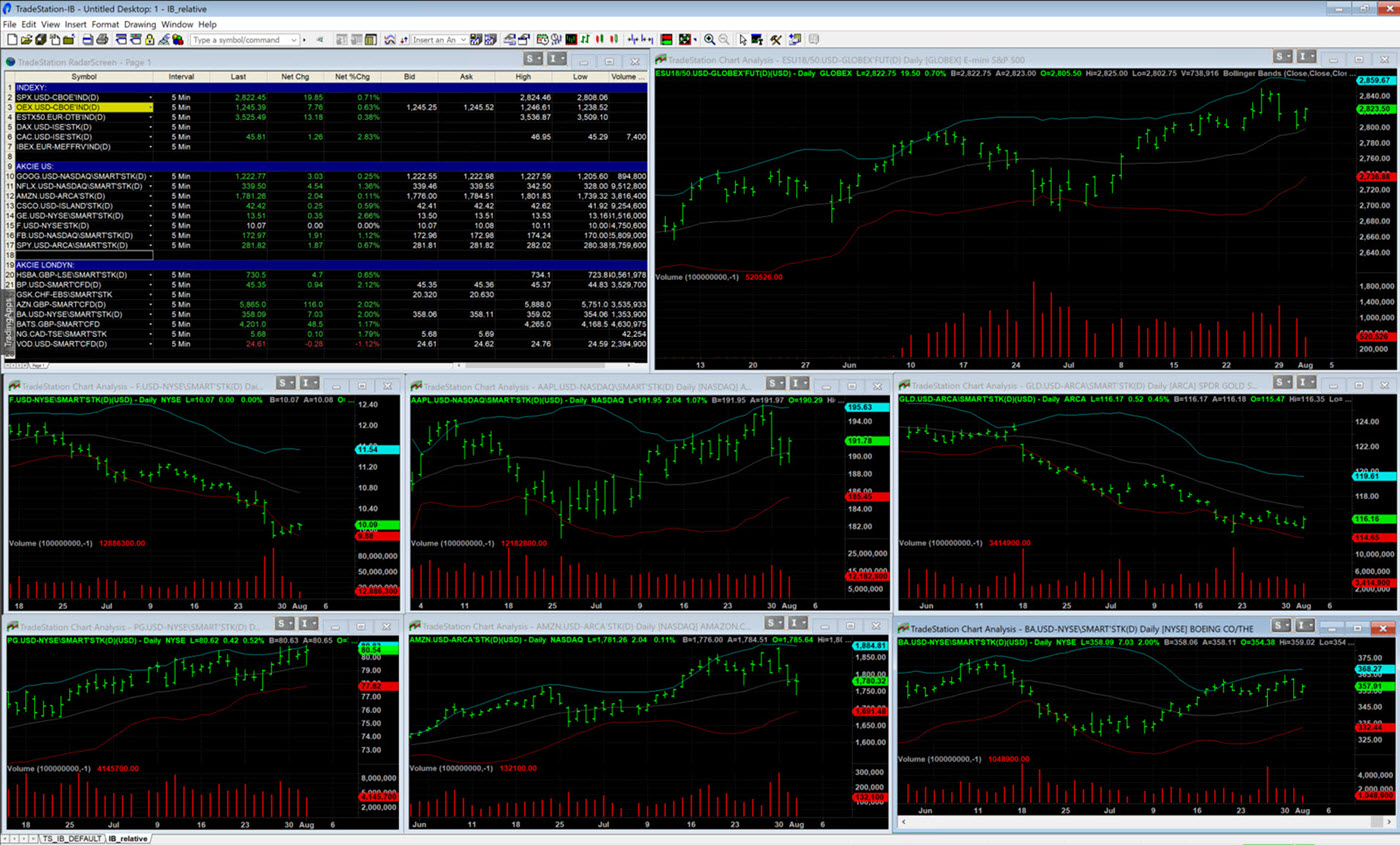
Task: Open the S dropdown in RadarScreen window
Action: tap(532, 60)
